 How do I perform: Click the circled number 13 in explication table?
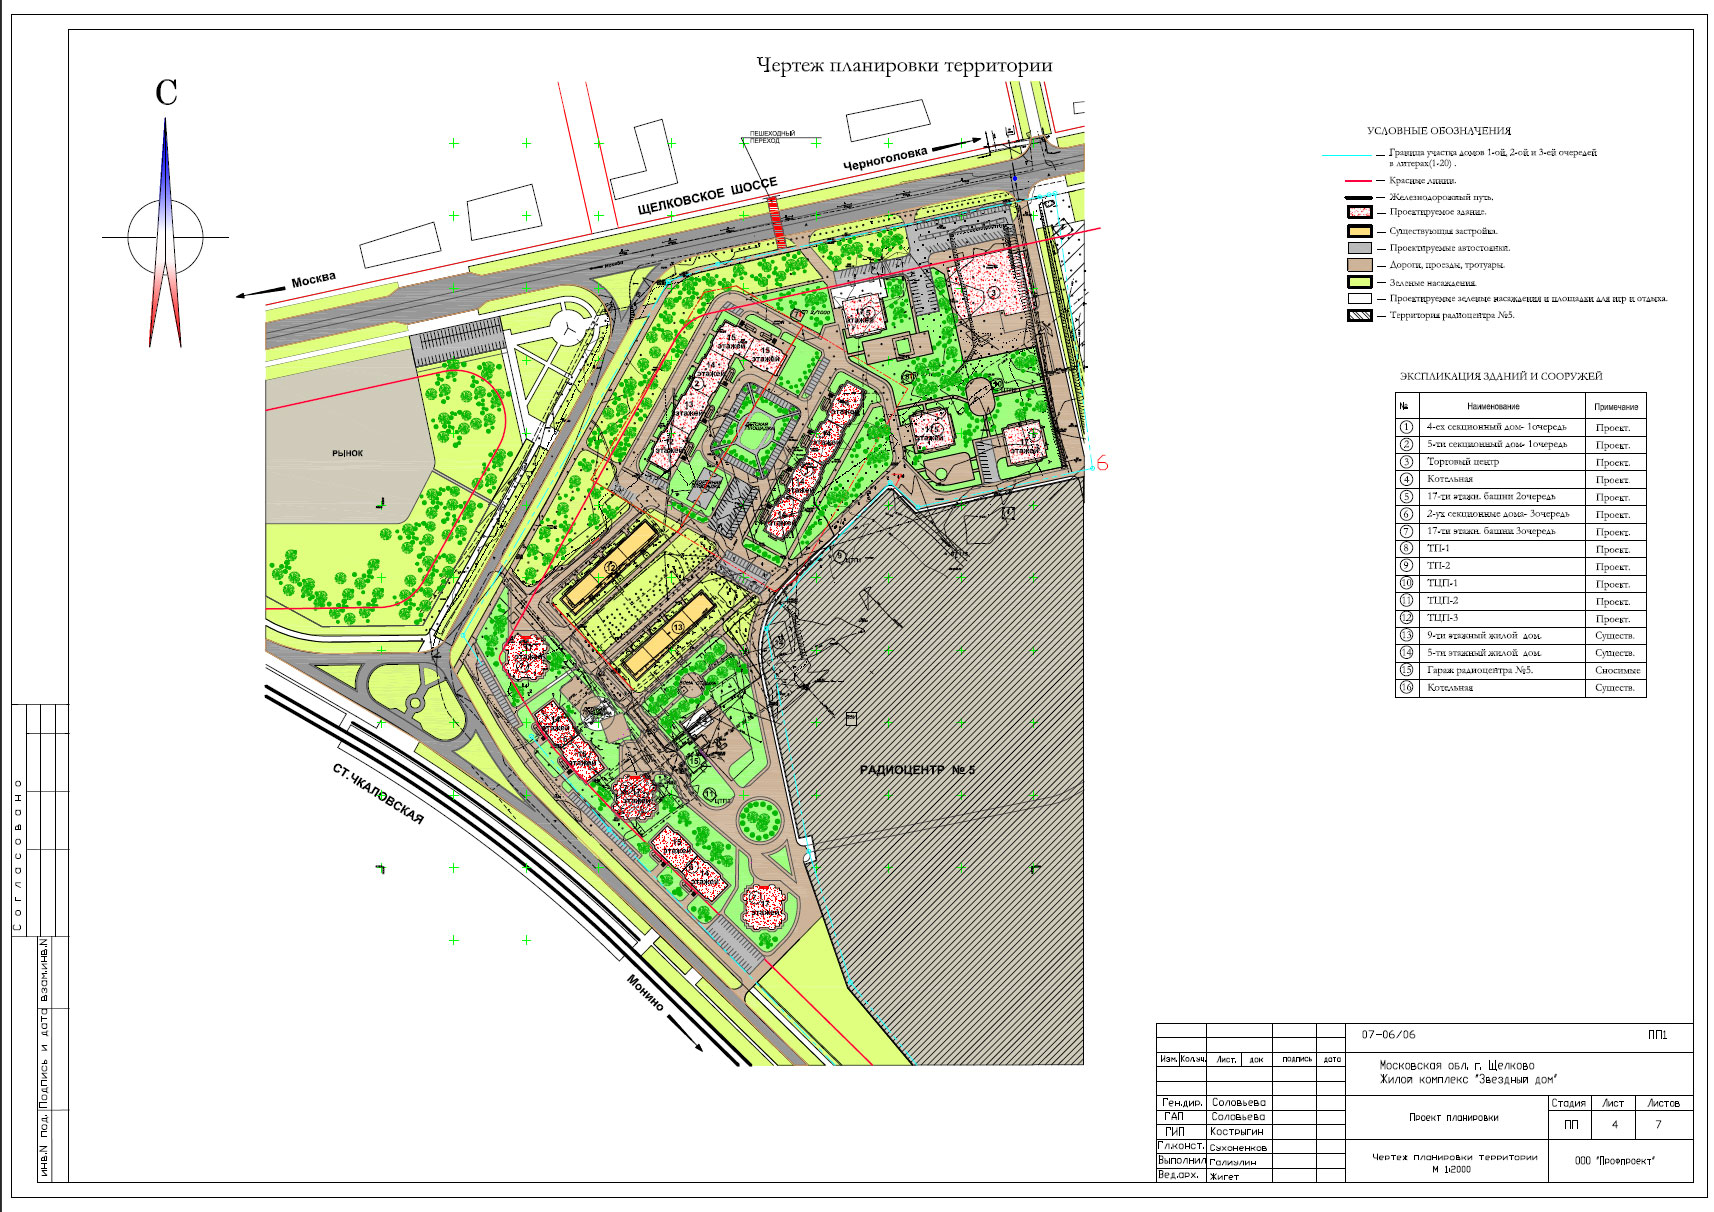(1406, 636)
